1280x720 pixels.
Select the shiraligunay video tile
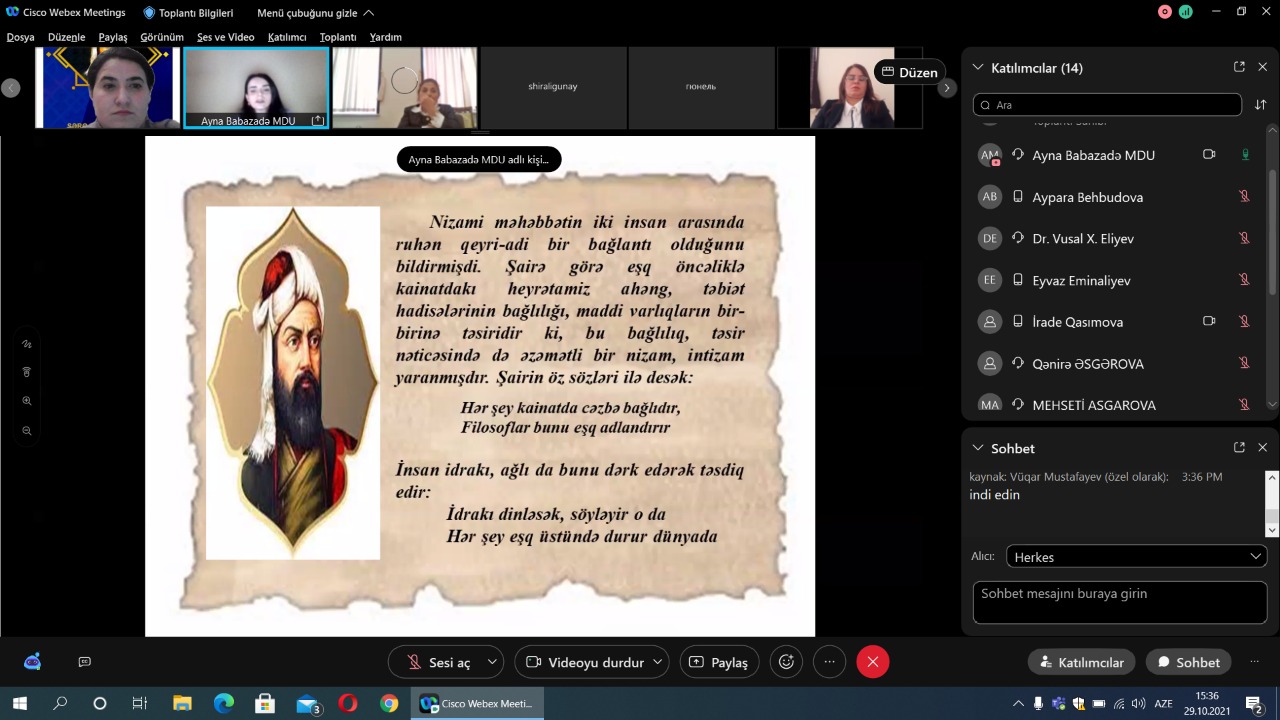click(x=553, y=88)
